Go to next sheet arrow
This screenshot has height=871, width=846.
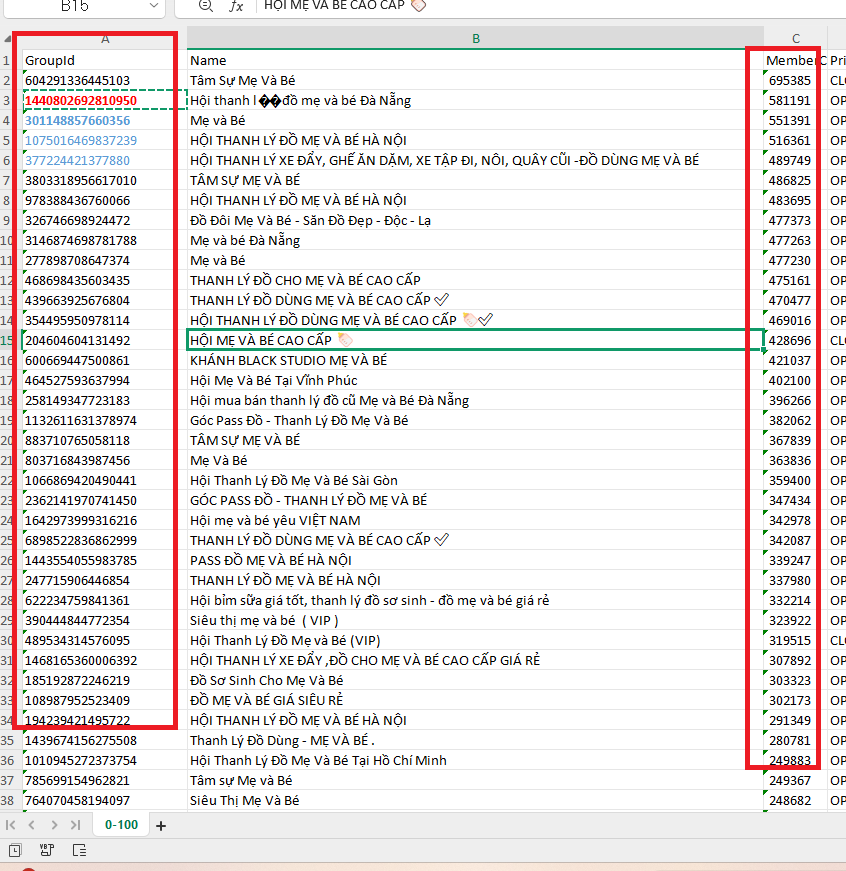coord(54,825)
